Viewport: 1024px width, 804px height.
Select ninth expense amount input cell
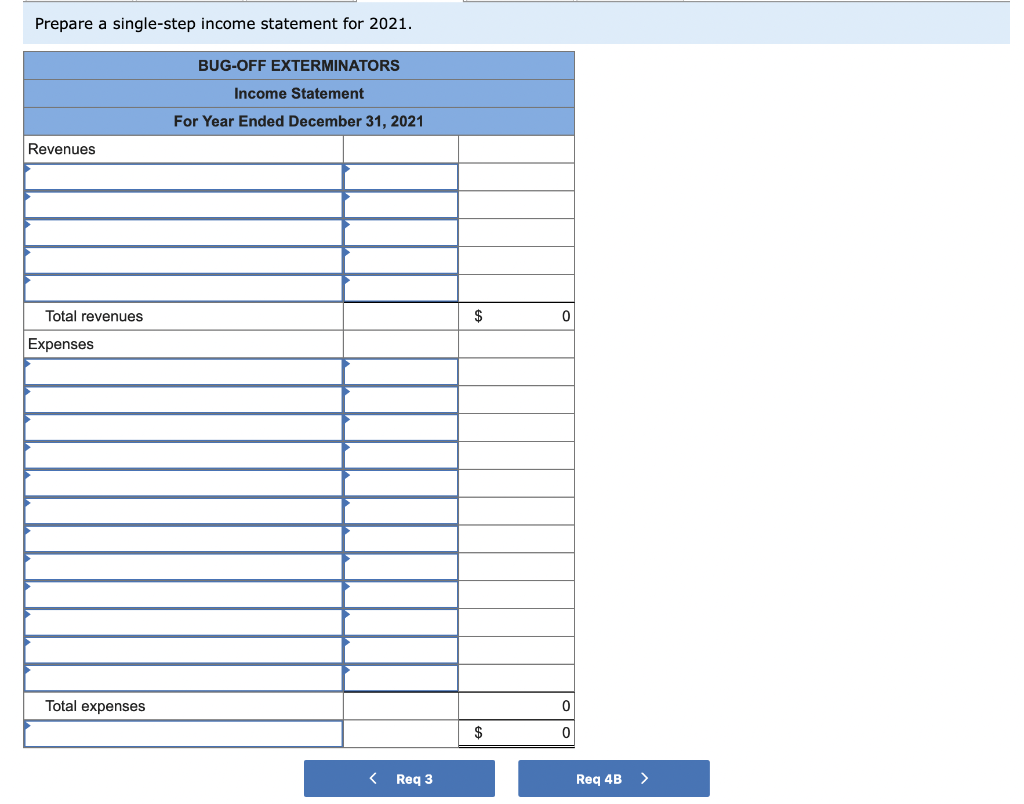click(401, 594)
